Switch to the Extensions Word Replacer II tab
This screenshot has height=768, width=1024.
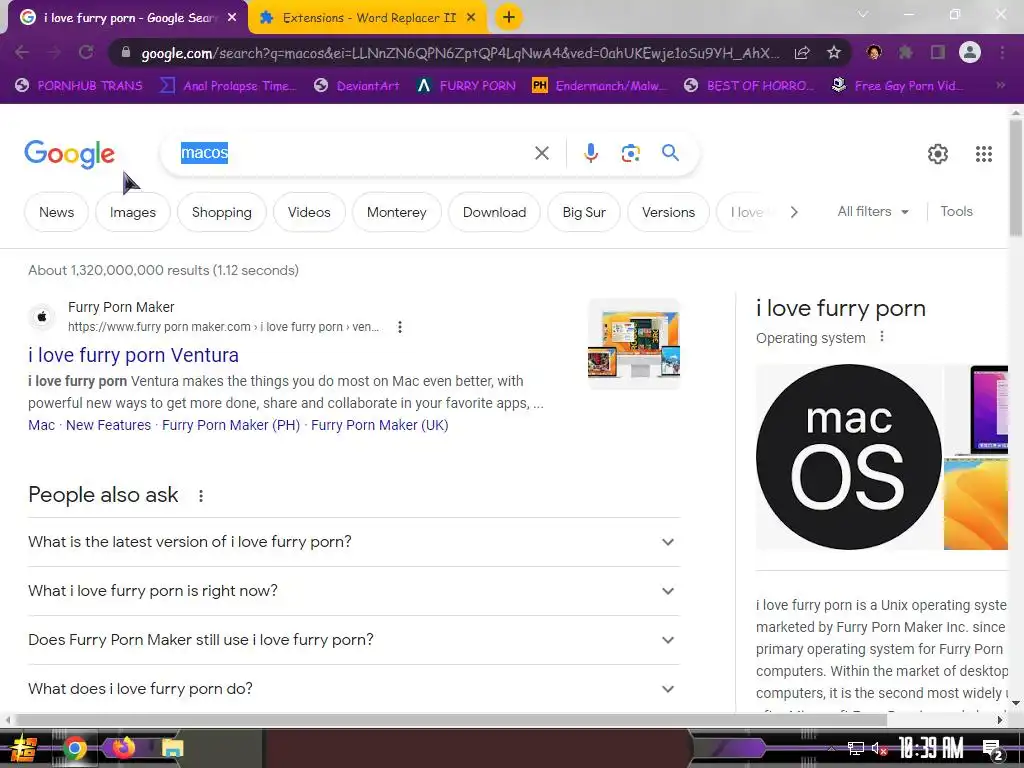pyautogui.click(x=369, y=18)
